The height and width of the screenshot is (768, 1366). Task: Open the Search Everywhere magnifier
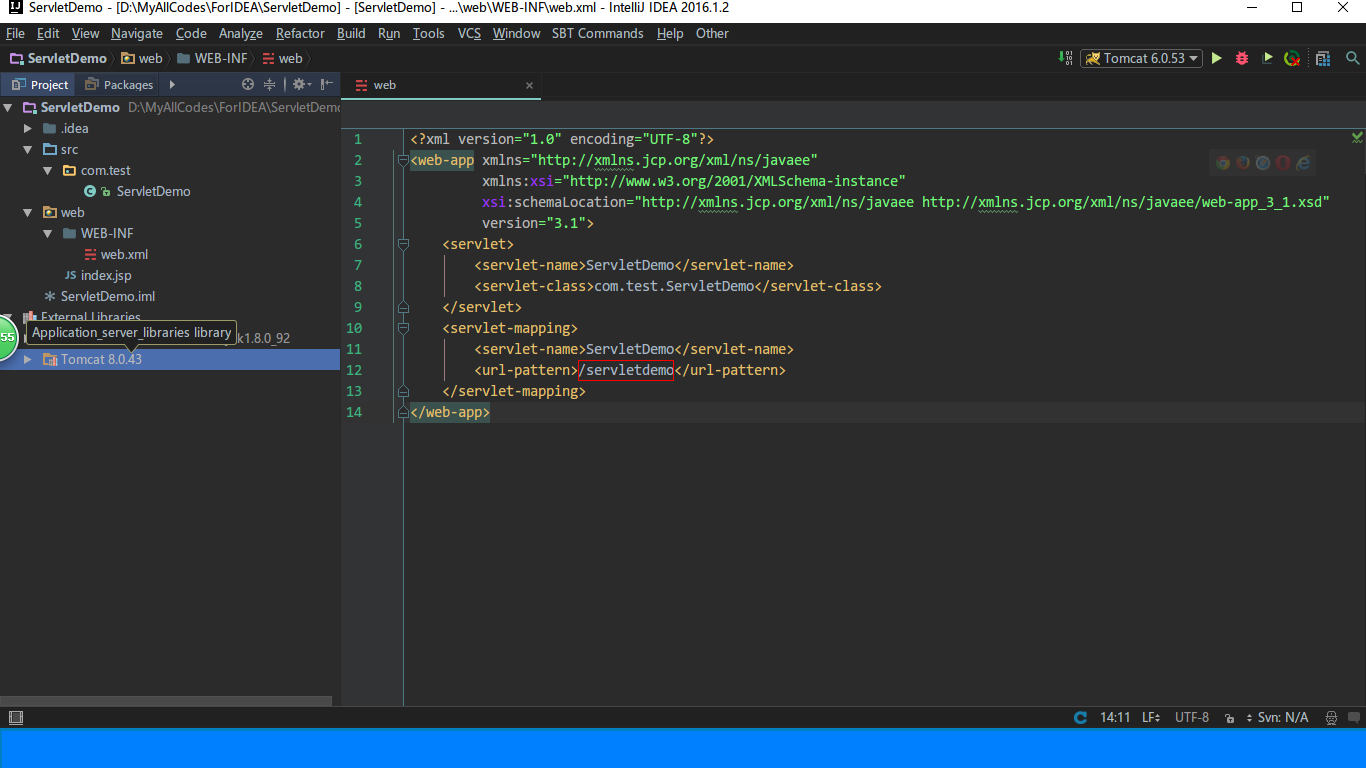pos(1352,58)
